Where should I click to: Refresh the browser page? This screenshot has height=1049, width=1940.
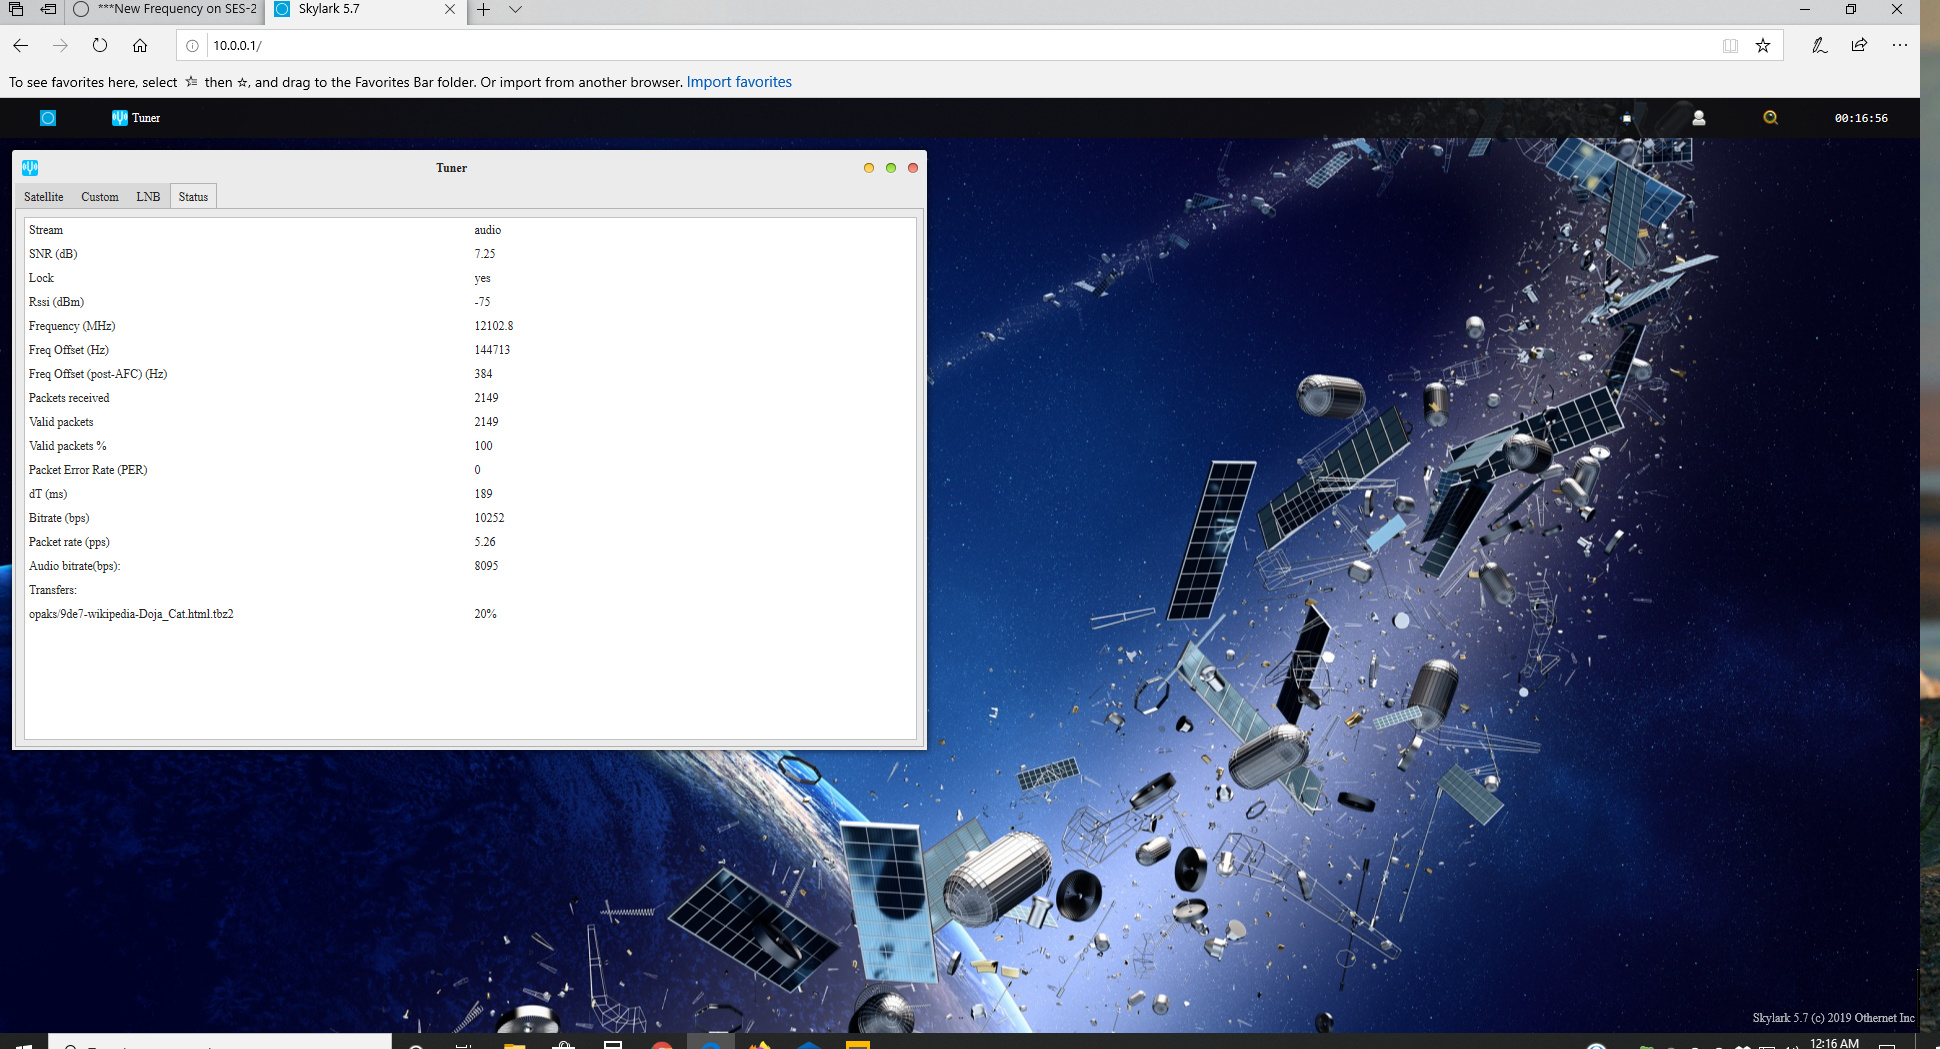pyautogui.click(x=100, y=45)
